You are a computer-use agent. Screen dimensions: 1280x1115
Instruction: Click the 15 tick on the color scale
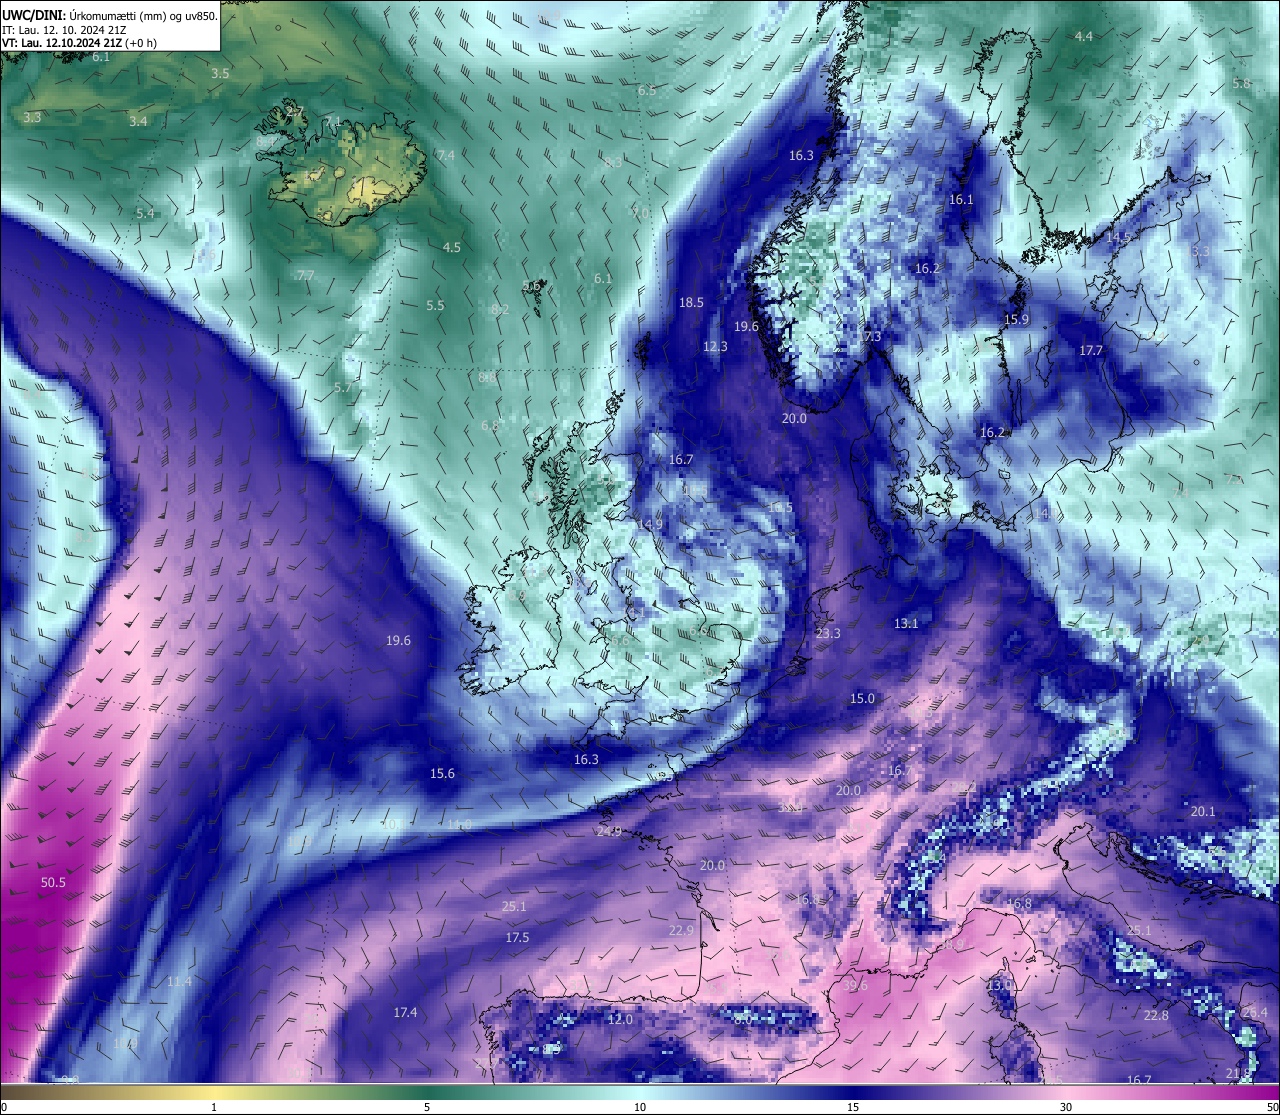click(852, 1107)
